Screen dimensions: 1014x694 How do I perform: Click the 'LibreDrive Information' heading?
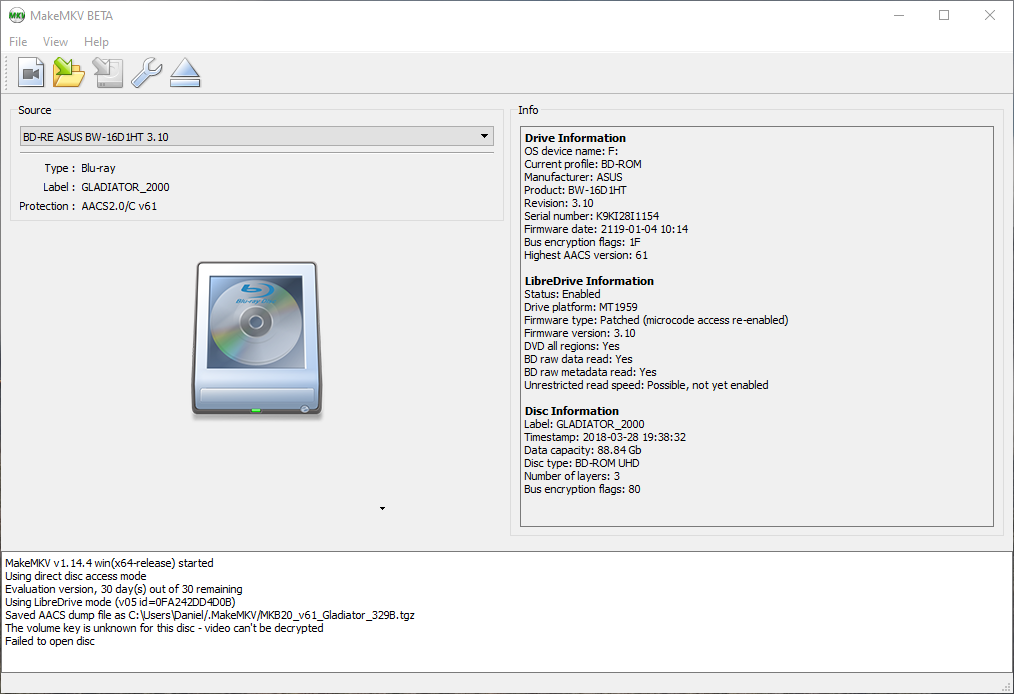(589, 281)
